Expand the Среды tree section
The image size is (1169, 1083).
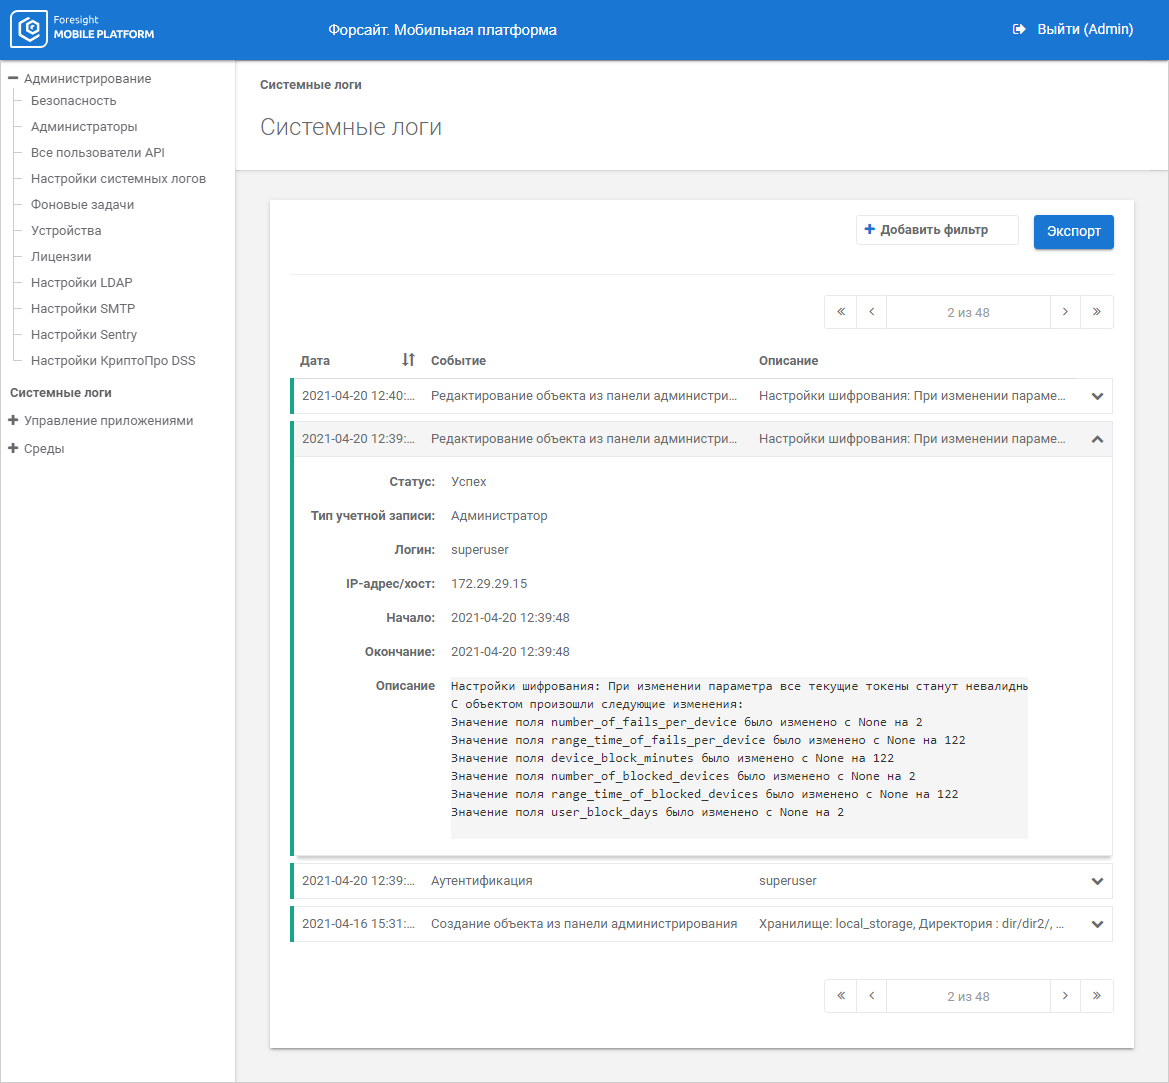point(14,449)
